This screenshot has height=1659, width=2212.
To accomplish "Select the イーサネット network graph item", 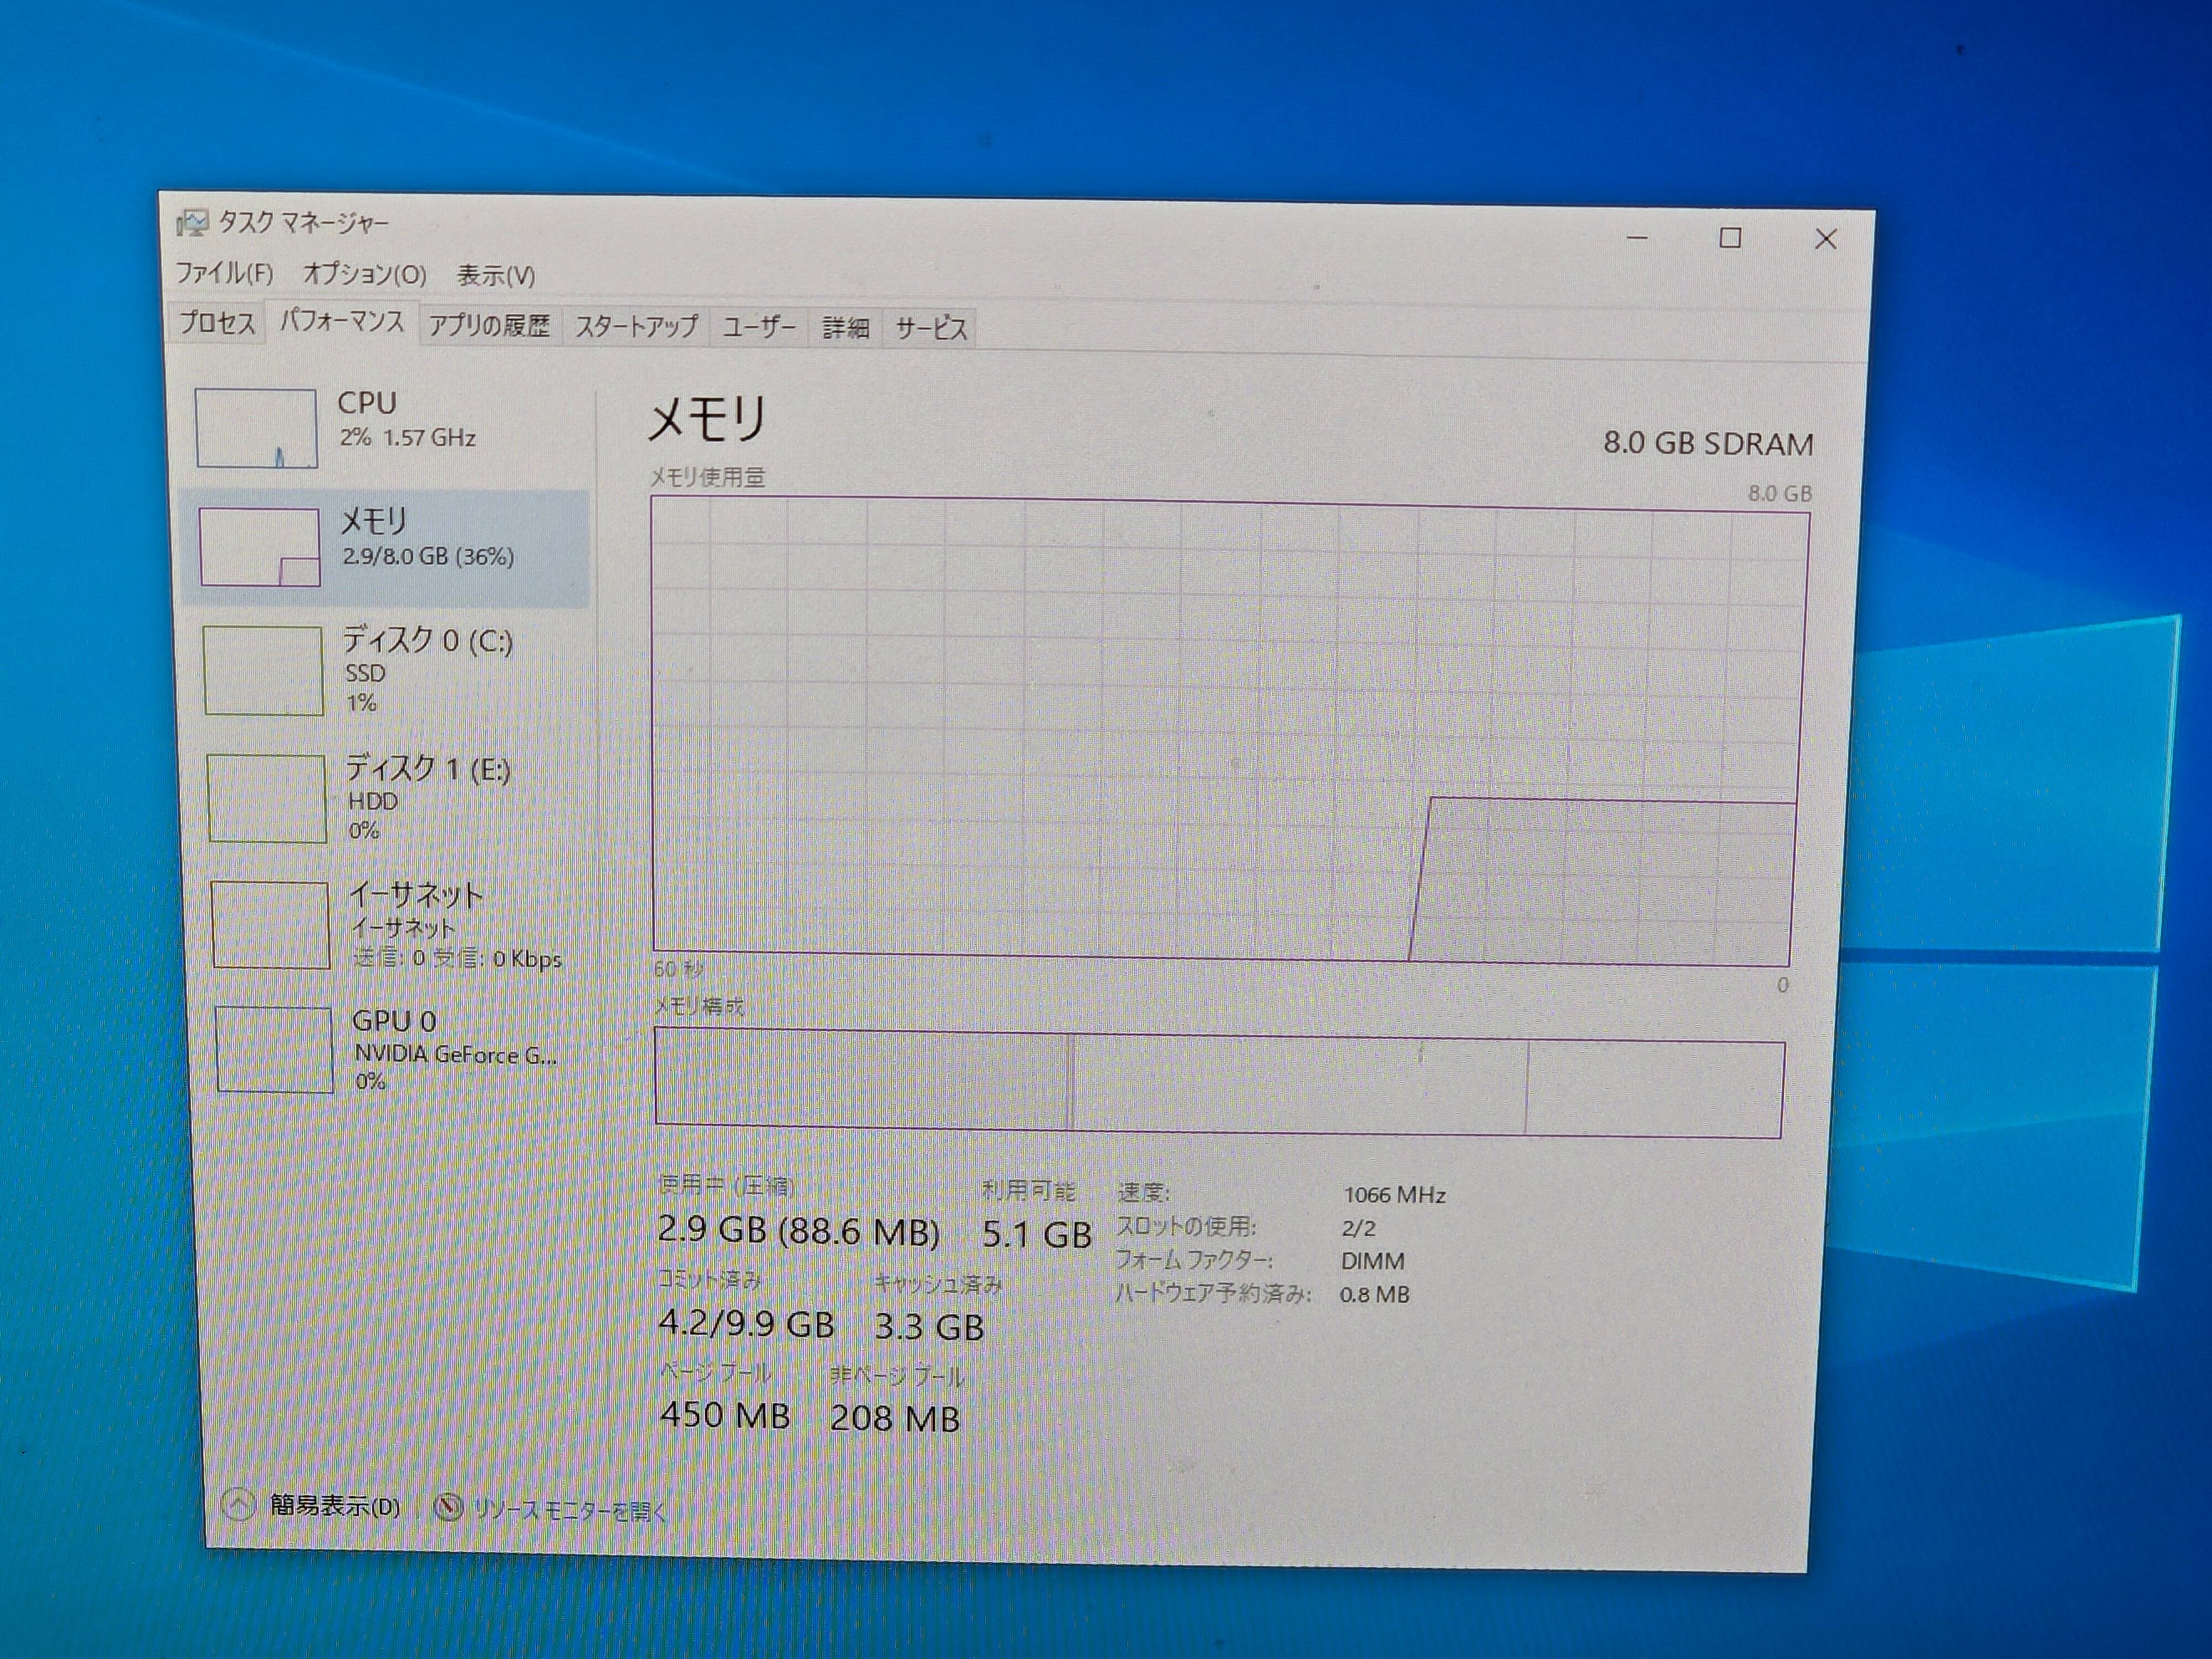I will [x=270, y=925].
